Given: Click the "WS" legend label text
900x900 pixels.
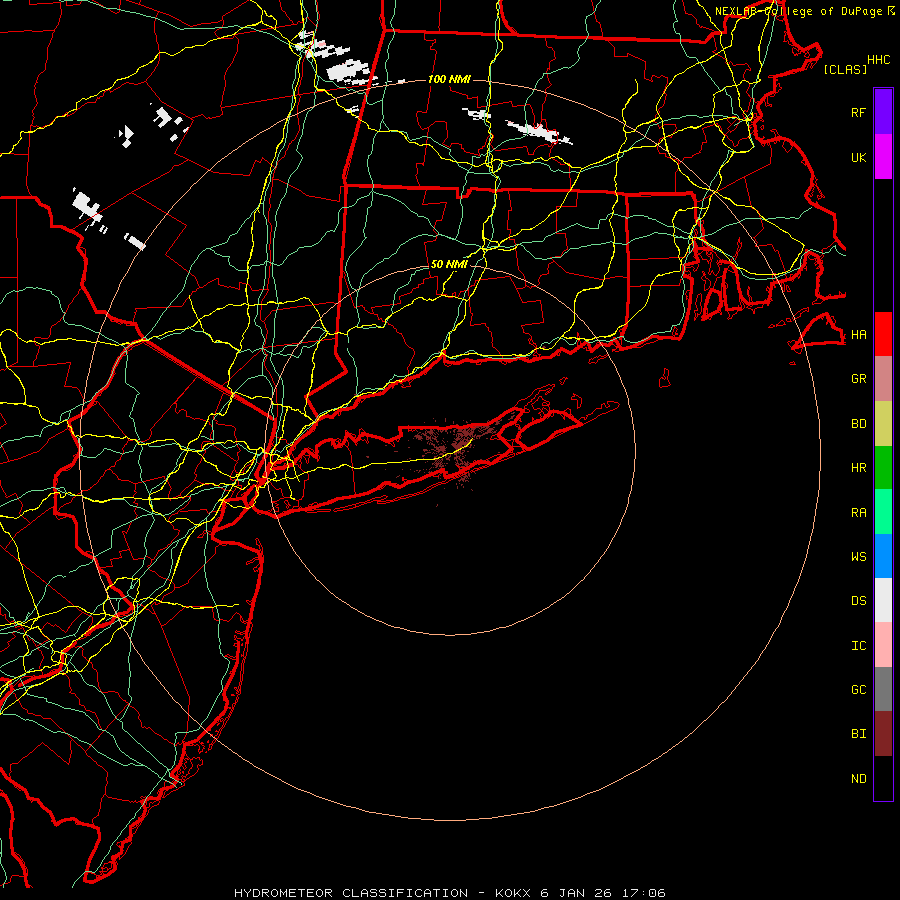Looking at the screenshot, I should coord(859,557).
